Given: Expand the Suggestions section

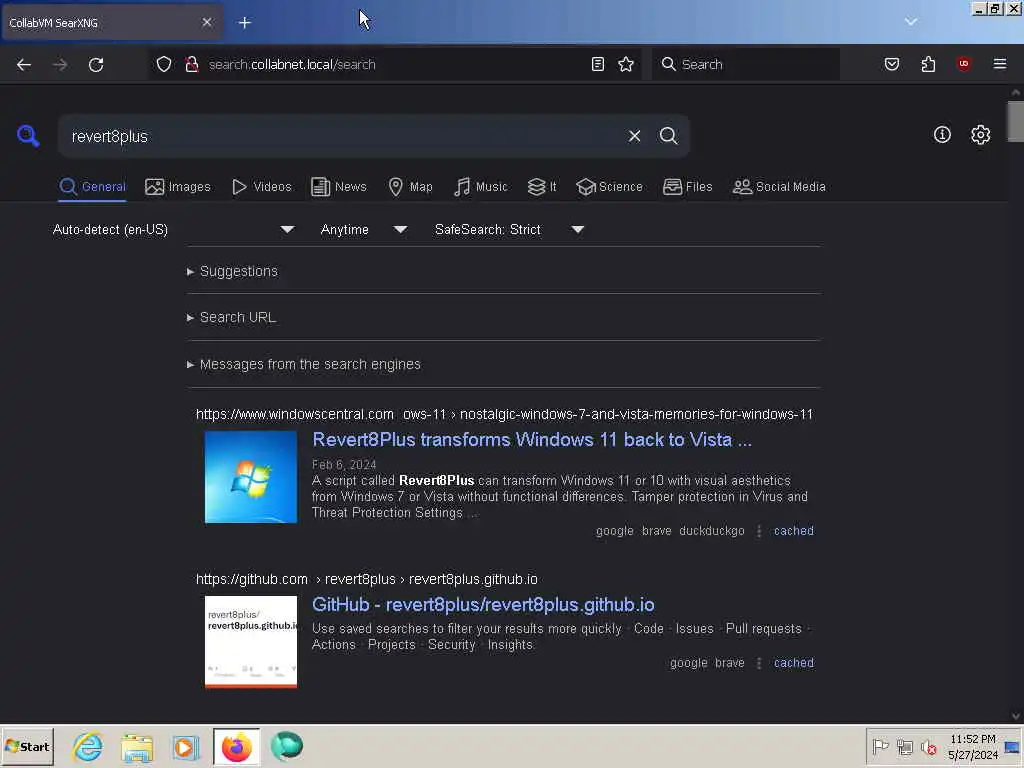Looking at the screenshot, I should pos(232,271).
